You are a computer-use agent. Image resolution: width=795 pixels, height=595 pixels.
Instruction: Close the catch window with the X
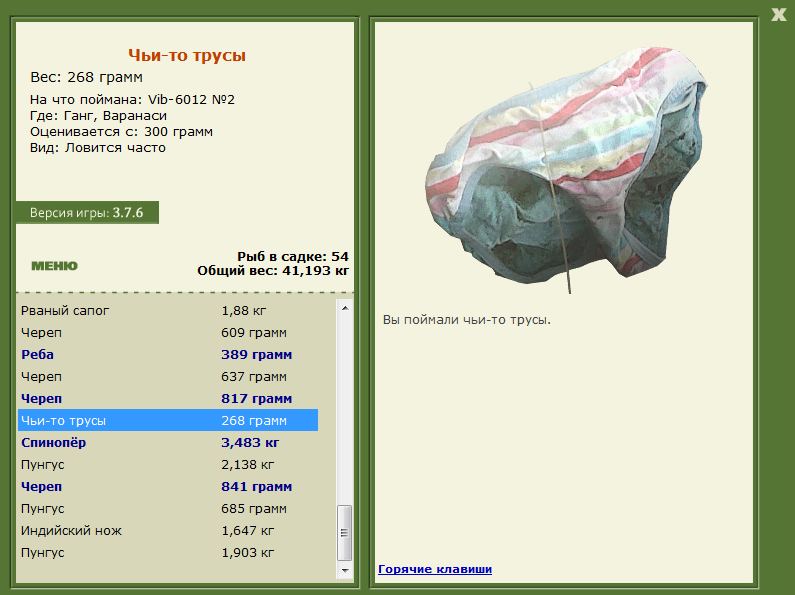click(778, 14)
